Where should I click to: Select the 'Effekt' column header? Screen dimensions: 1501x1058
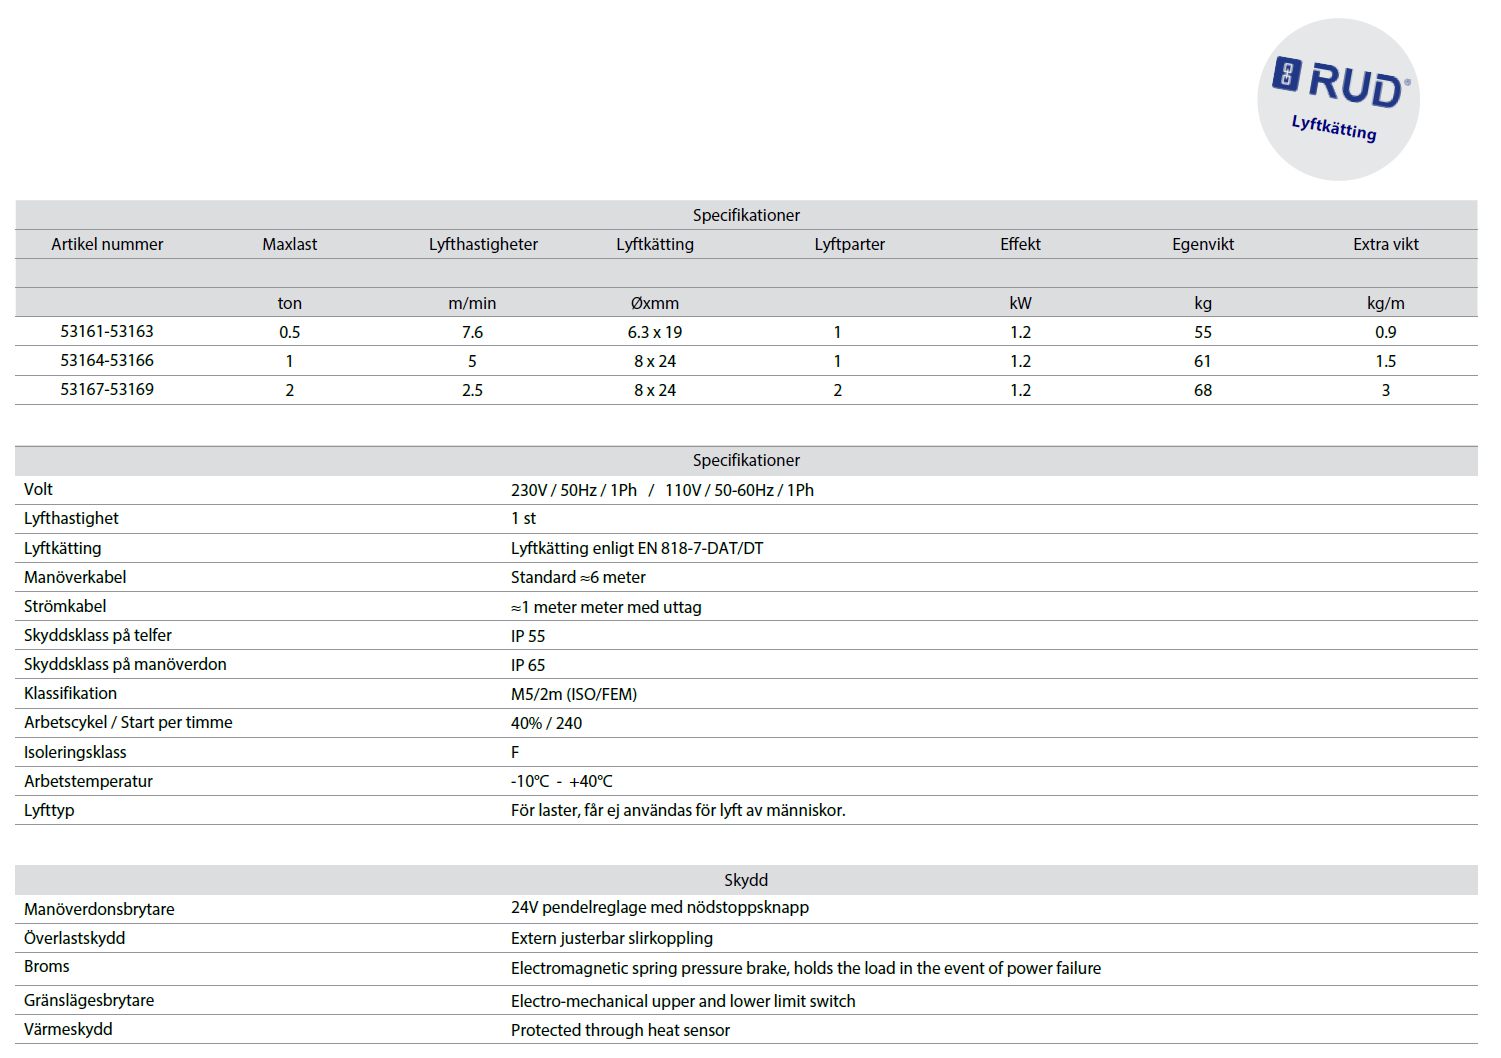coord(1020,244)
